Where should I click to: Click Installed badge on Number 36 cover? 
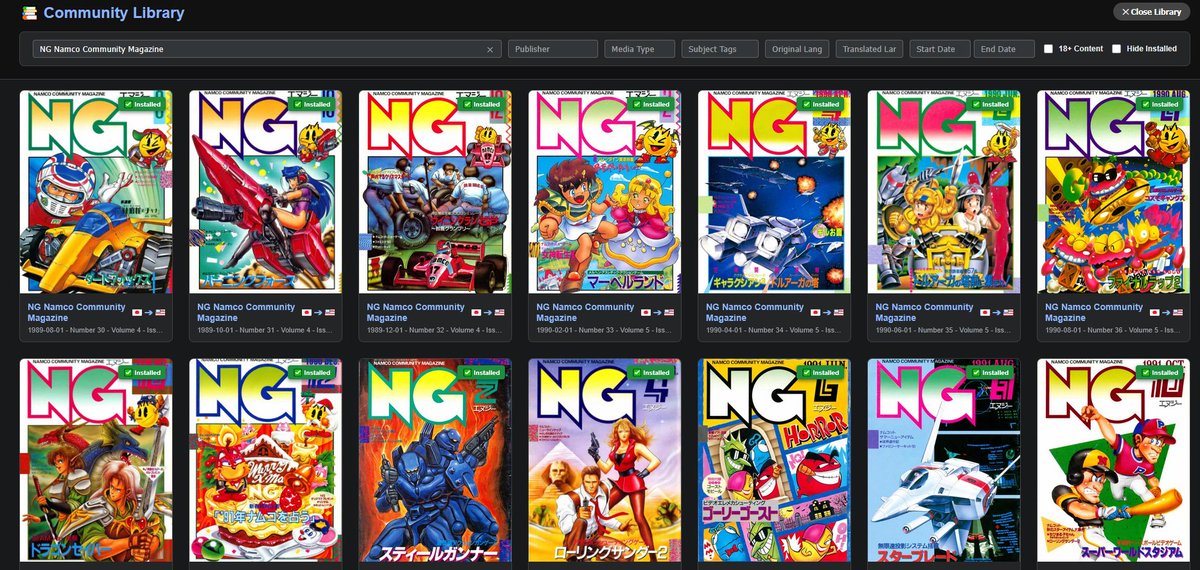coord(1161,104)
